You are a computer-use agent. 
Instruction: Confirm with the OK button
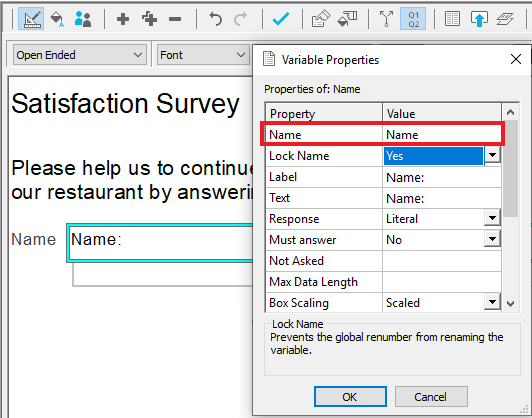[x=350, y=397]
